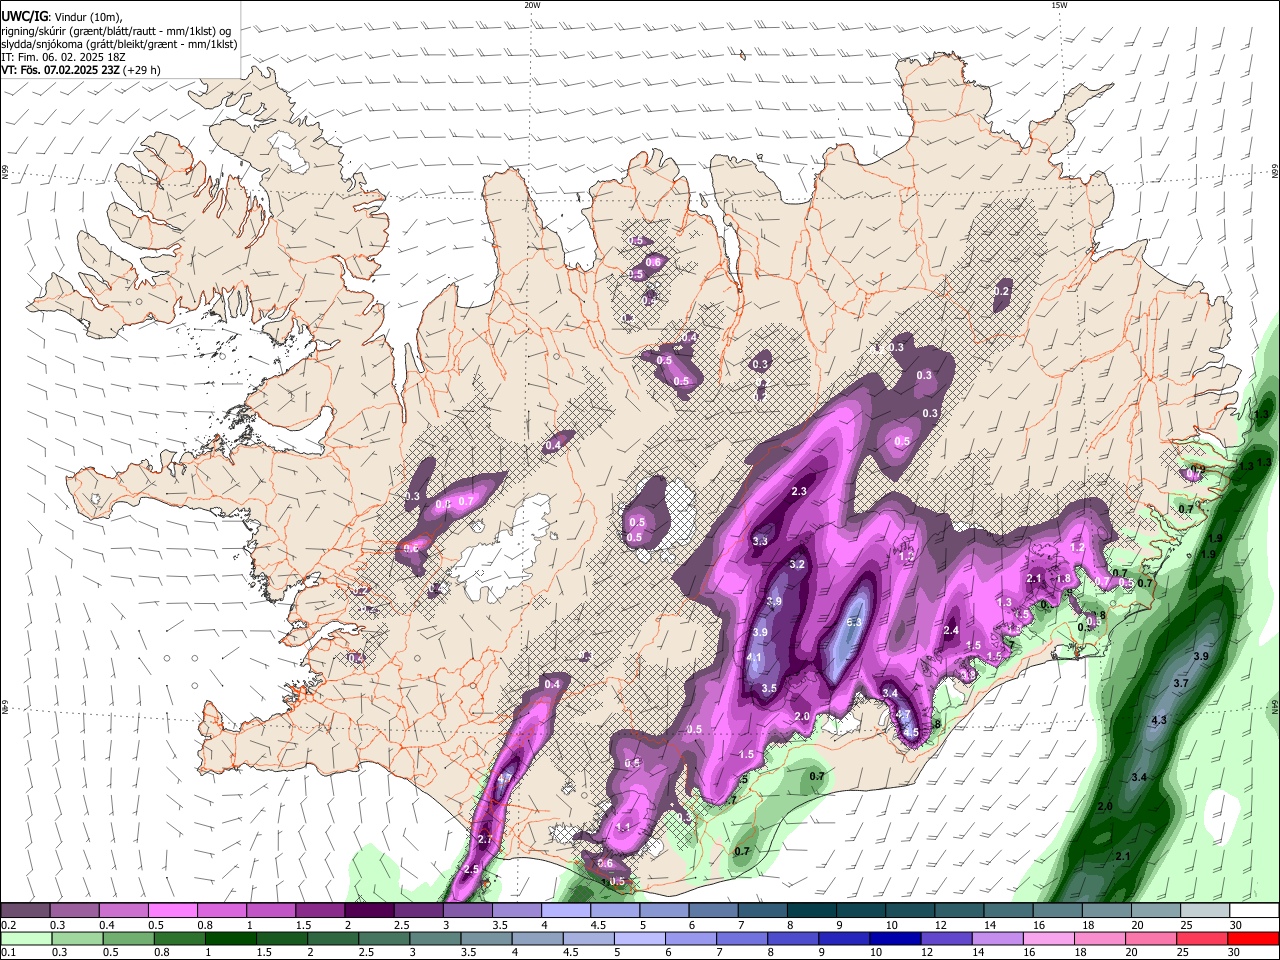Pick the darkest green 1–1.5 rain legend swatch
Viewport: 1280px width, 960px height.
[x=231, y=939]
